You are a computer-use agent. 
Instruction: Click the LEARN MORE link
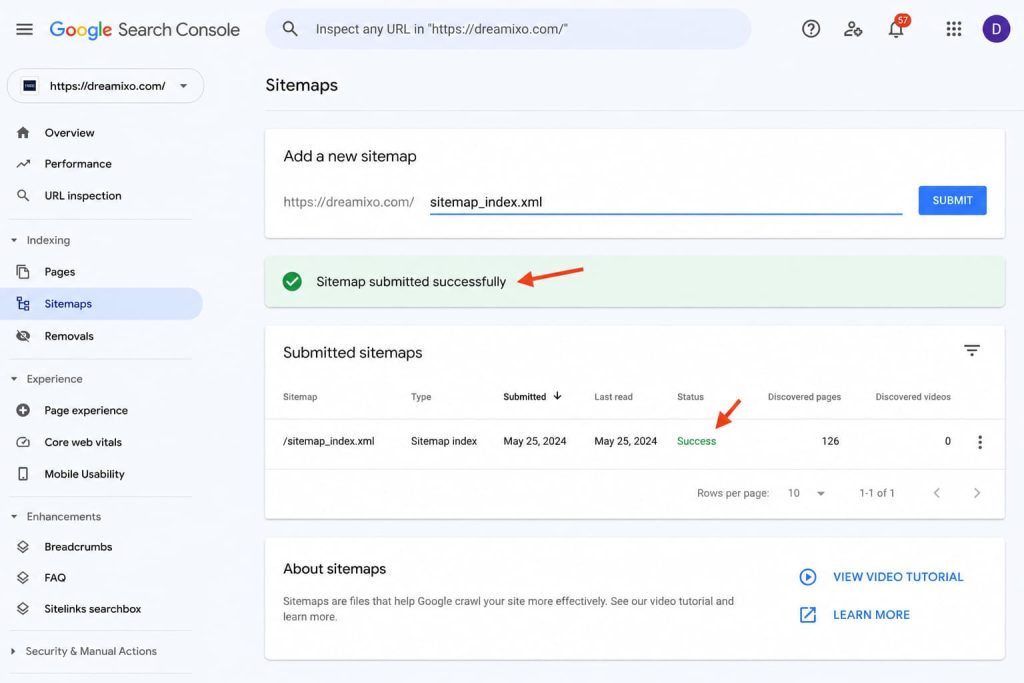[871, 614]
